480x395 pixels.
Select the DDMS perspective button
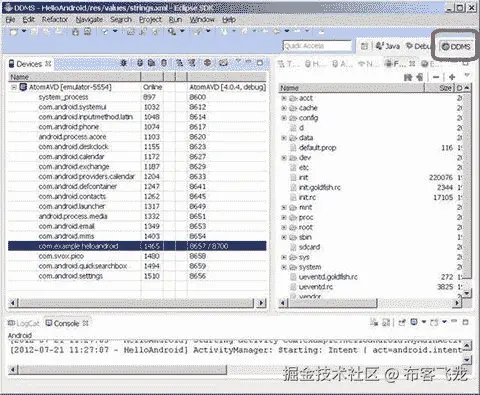point(456,47)
